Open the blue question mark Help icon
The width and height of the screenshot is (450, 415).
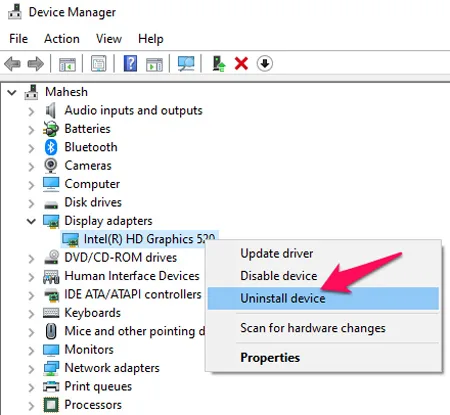click(130, 63)
